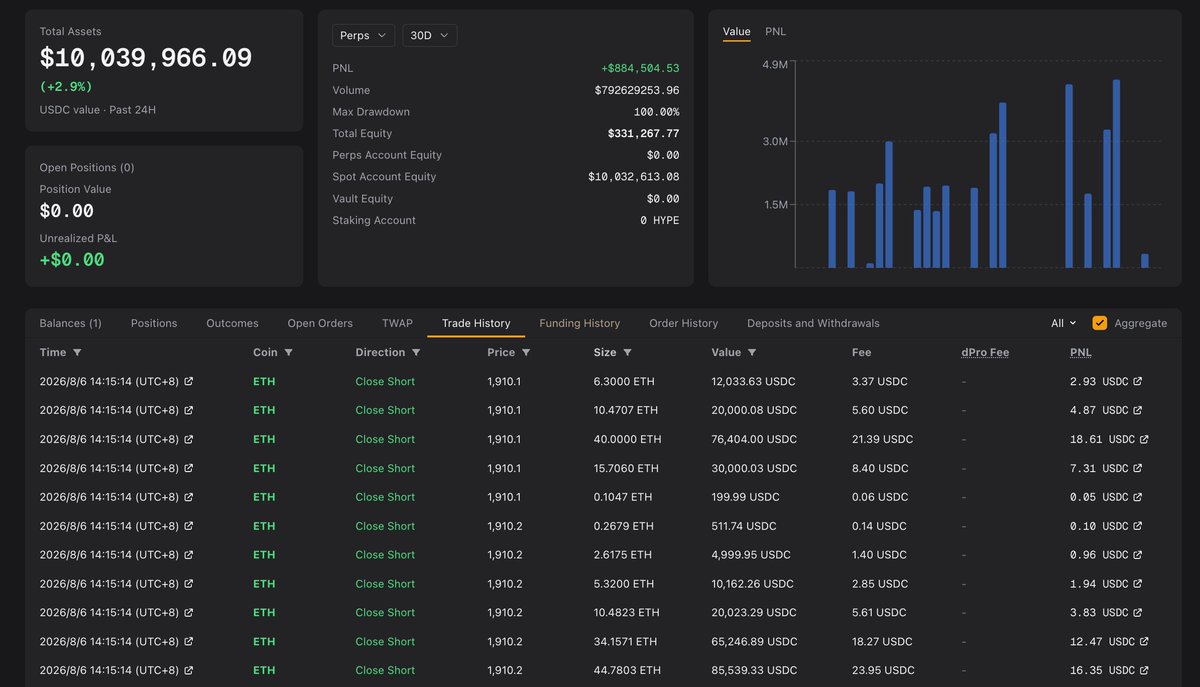Image resolution: width=1200 pixels, height=687 pixels.
Task: Open the Time column filter arrow
Action: tap(77, 352)
